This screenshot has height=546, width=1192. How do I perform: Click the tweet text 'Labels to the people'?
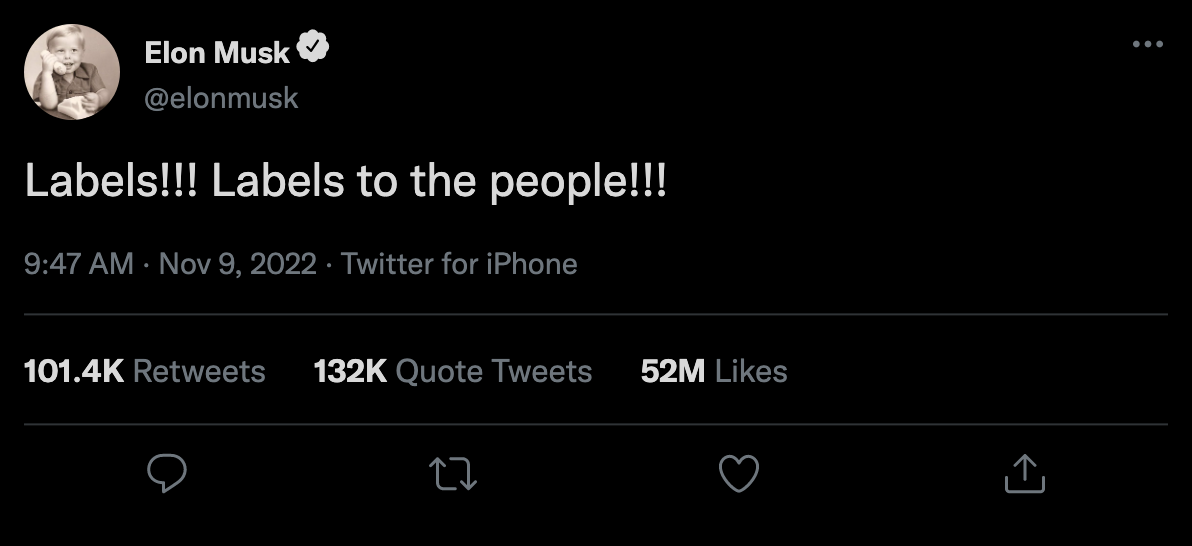(x=437, y=183)
